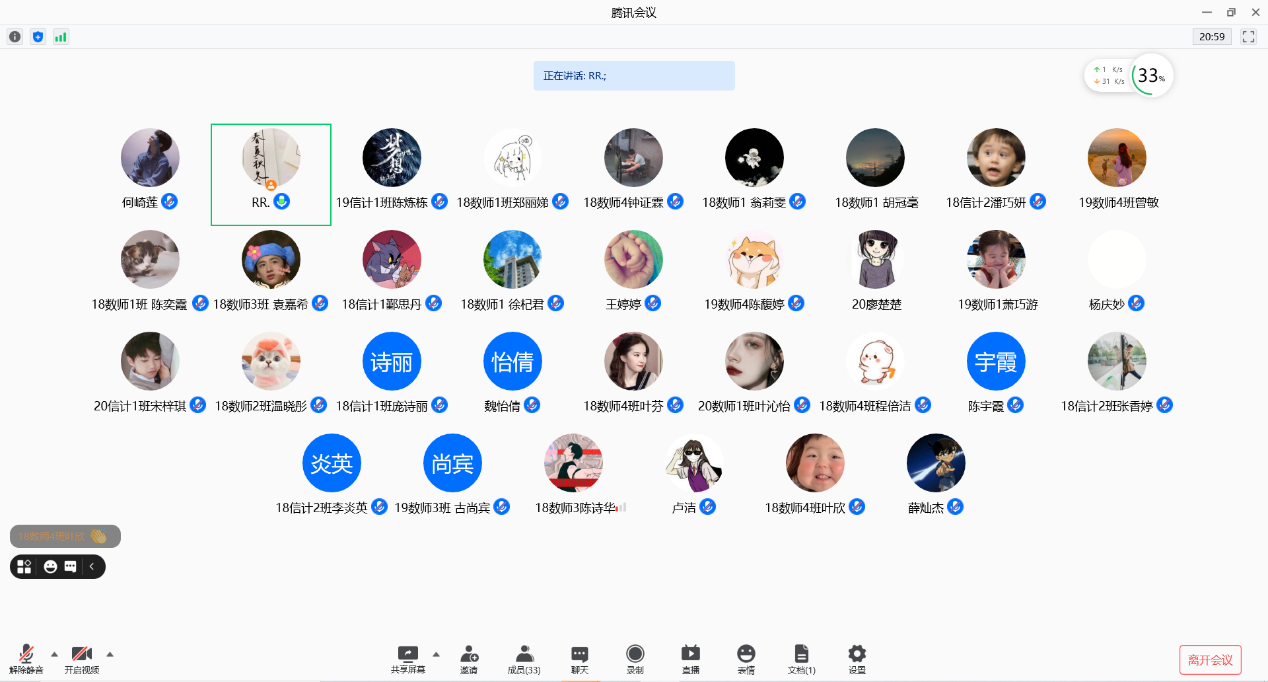
Task: Open the Members (成员) panel
Action: tap(524, 658)
